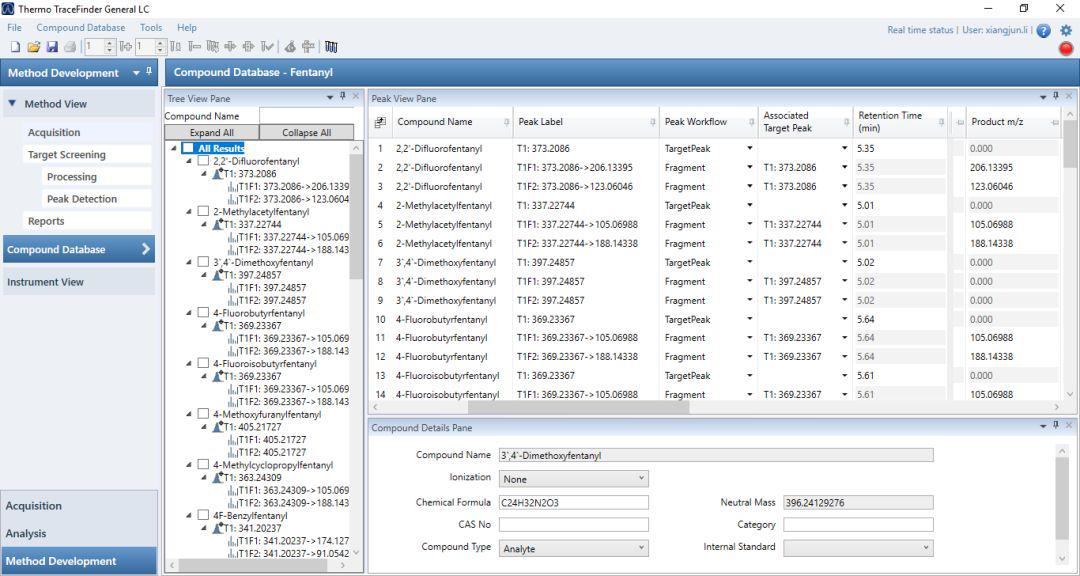This screenshot has width=1080, height=576.
Task: Open the Tools menu
Action: (151, 28)
